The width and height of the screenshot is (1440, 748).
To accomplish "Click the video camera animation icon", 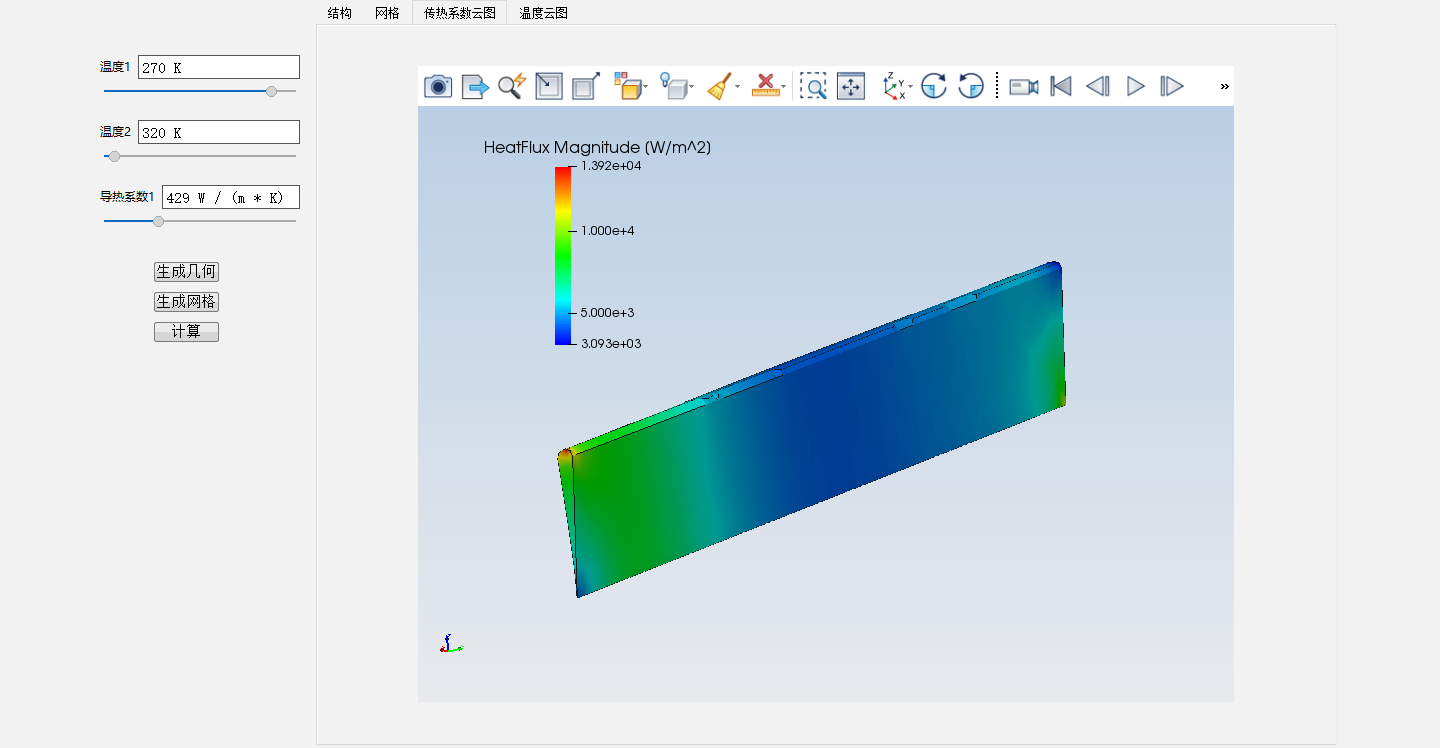I will tap(1024, 86).
